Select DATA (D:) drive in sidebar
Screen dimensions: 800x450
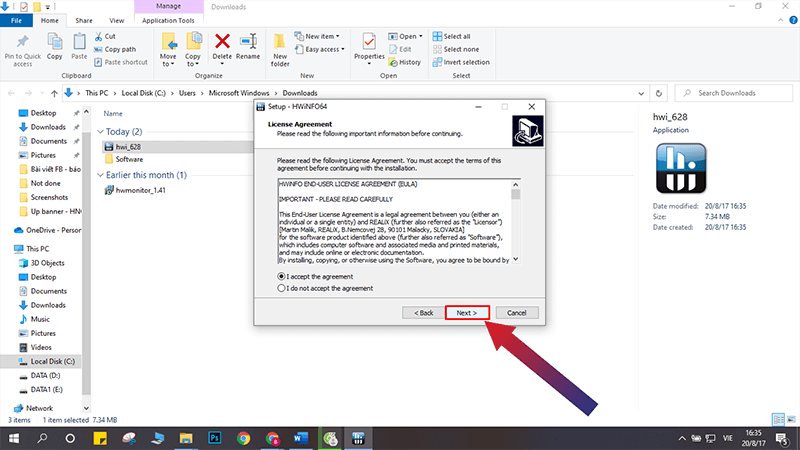pos(40,376)
